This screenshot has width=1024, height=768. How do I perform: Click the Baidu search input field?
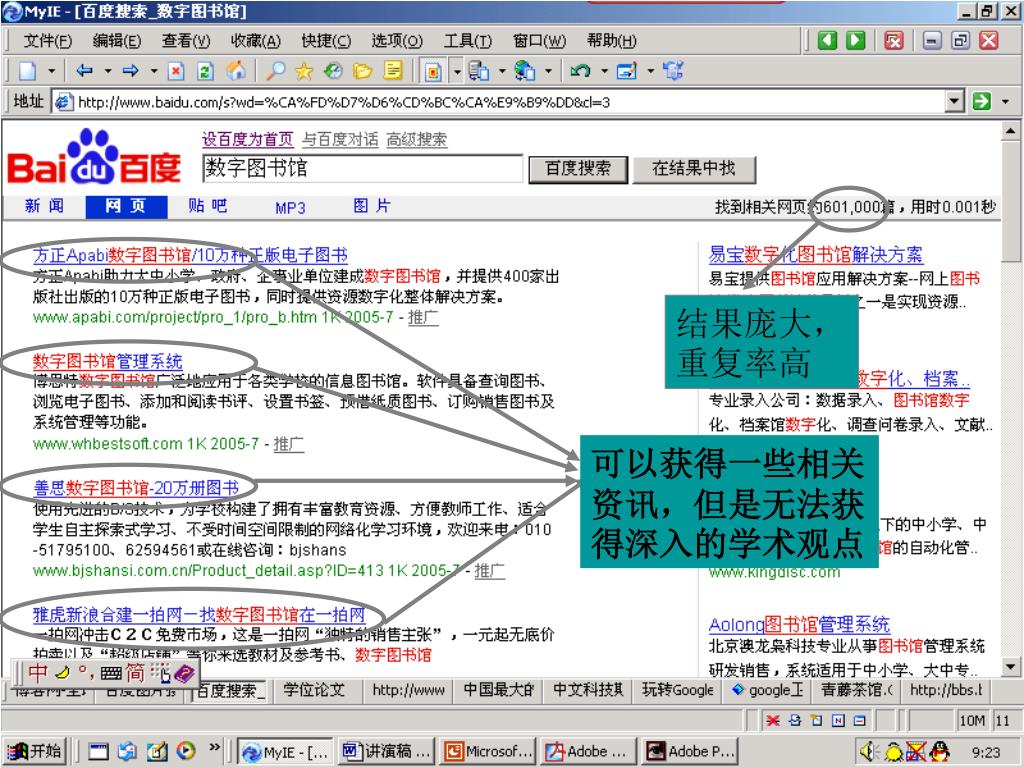(362, 168)
